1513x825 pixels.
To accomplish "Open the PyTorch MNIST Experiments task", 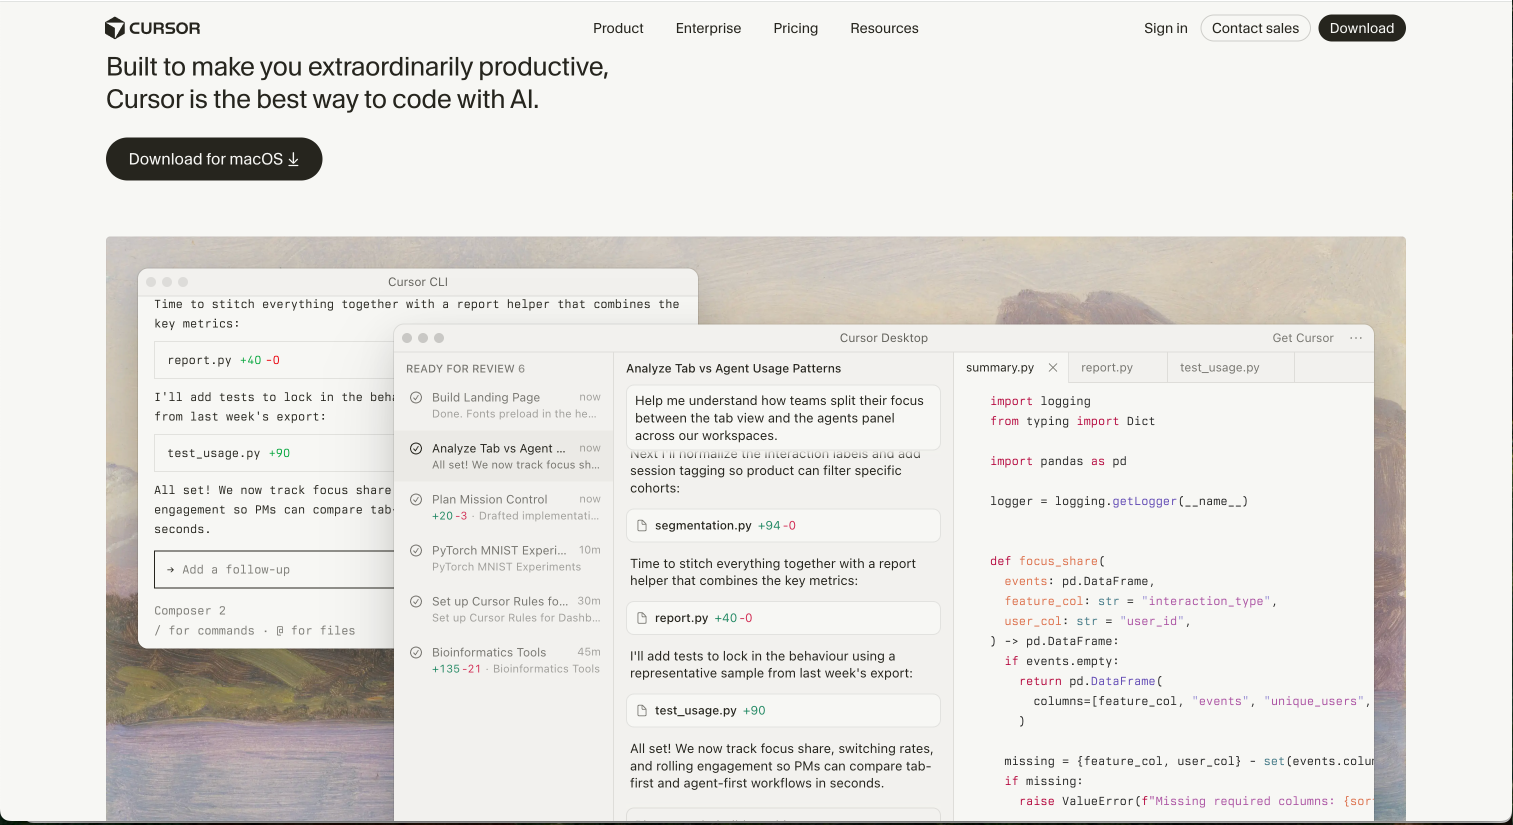I will pyautogui.click(x=504, y=558).
